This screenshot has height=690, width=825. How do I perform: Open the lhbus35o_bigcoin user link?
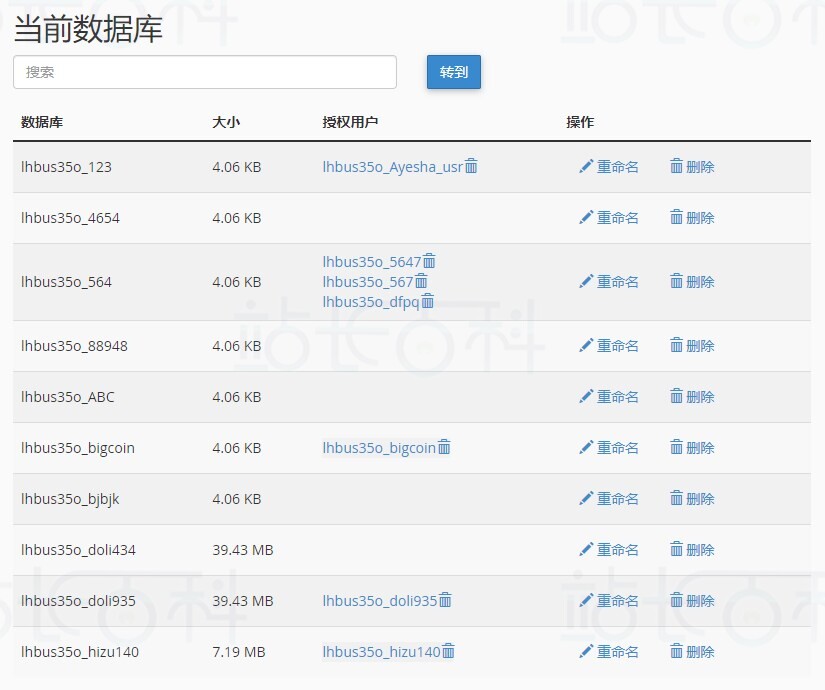point(380,448)
